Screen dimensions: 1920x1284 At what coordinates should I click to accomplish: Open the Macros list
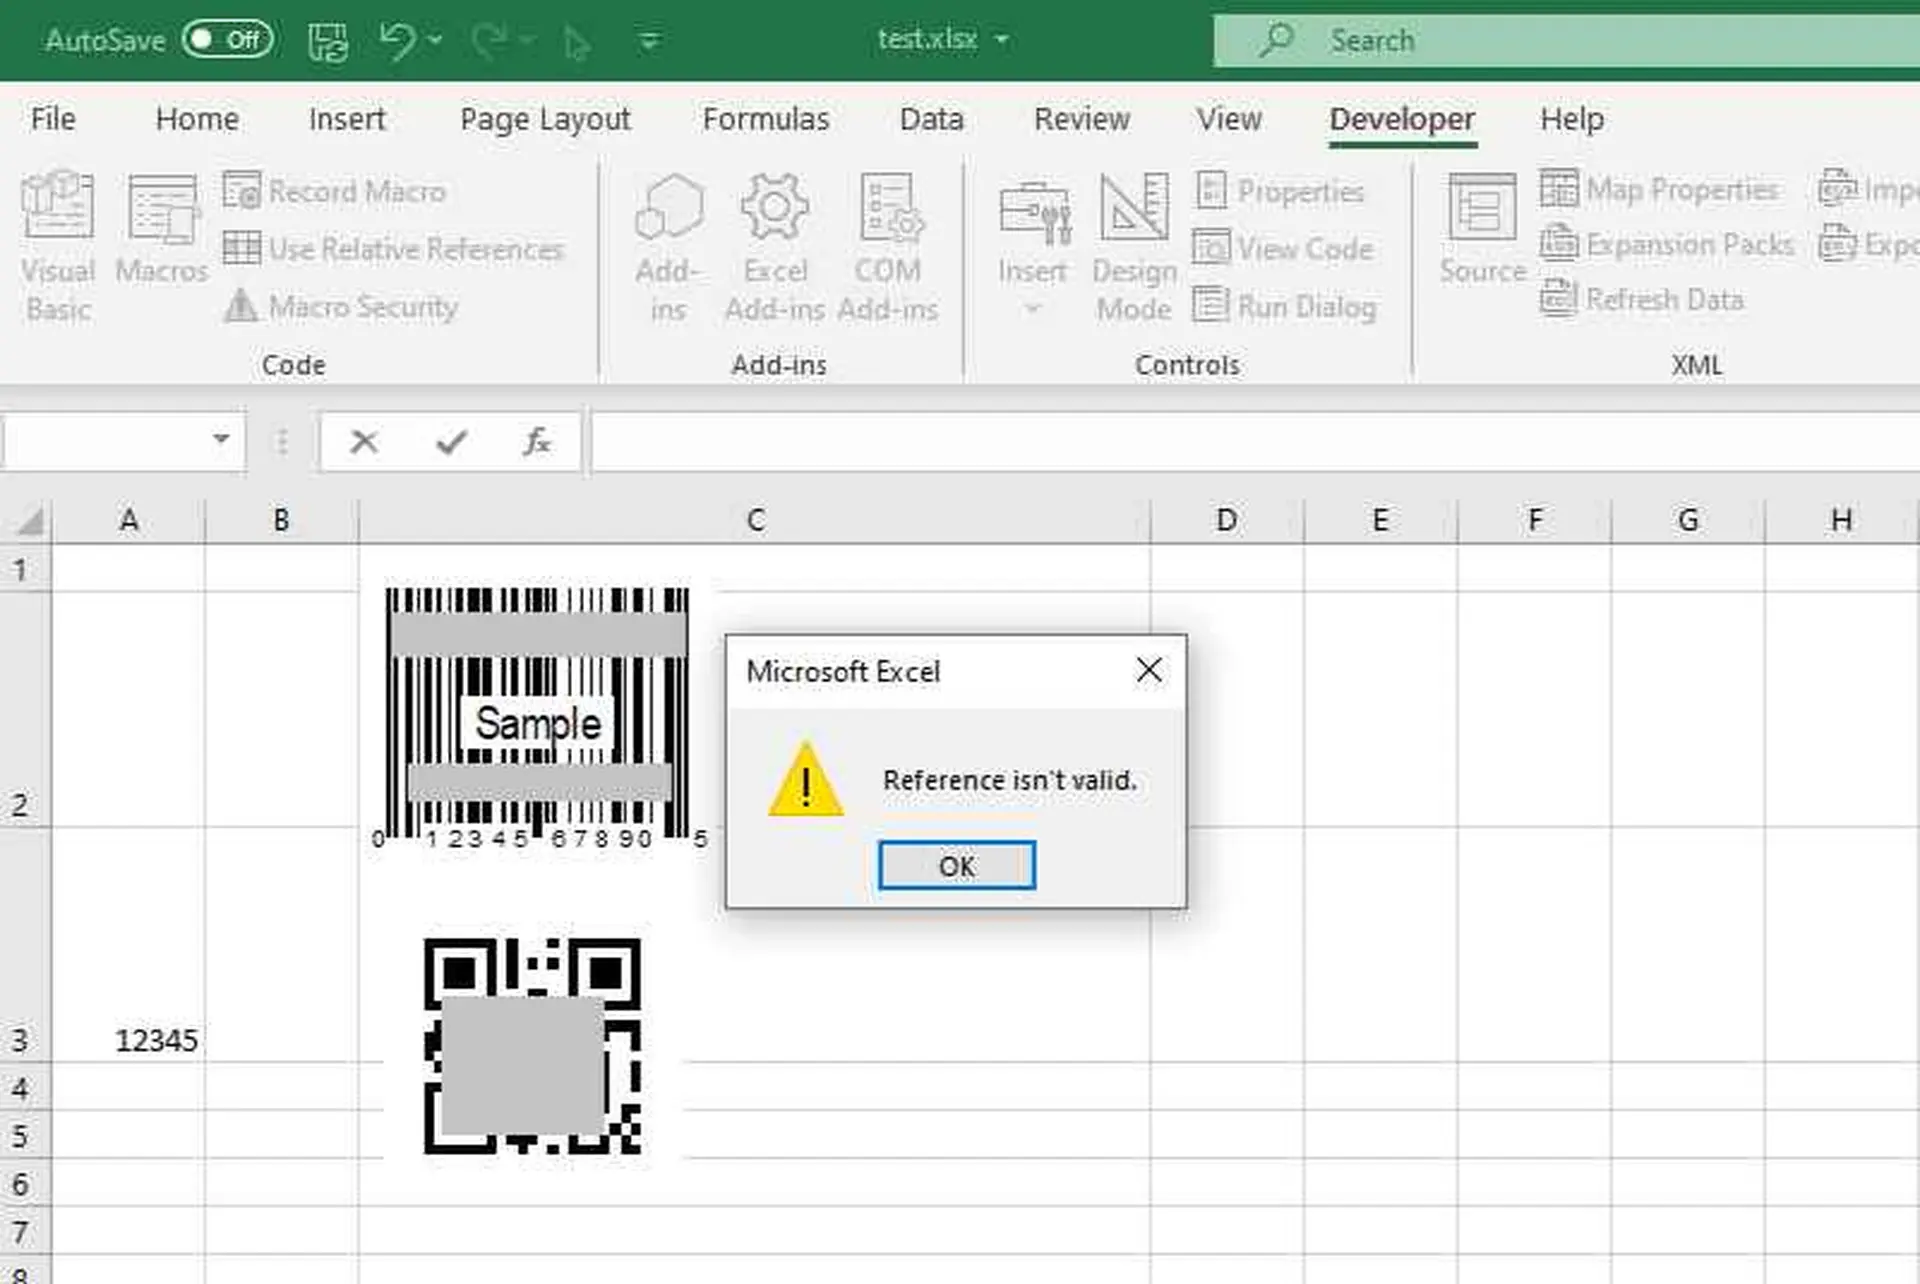tap(161, 230)
